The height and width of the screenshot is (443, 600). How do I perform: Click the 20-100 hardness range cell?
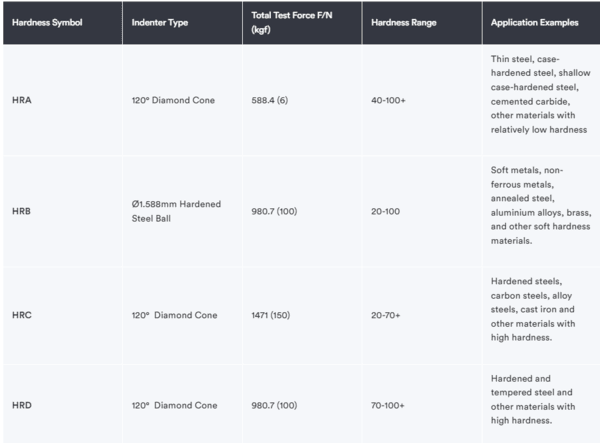387,211
